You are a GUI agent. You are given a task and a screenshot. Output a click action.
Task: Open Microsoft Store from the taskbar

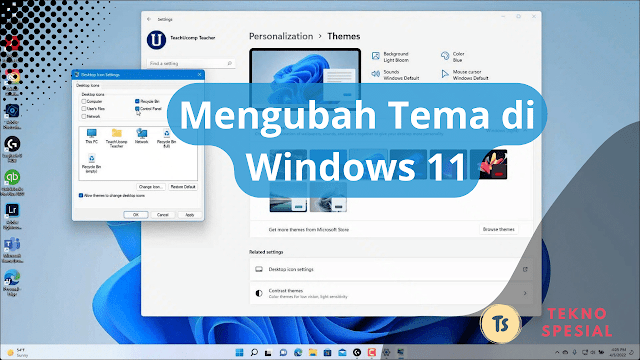327,352
